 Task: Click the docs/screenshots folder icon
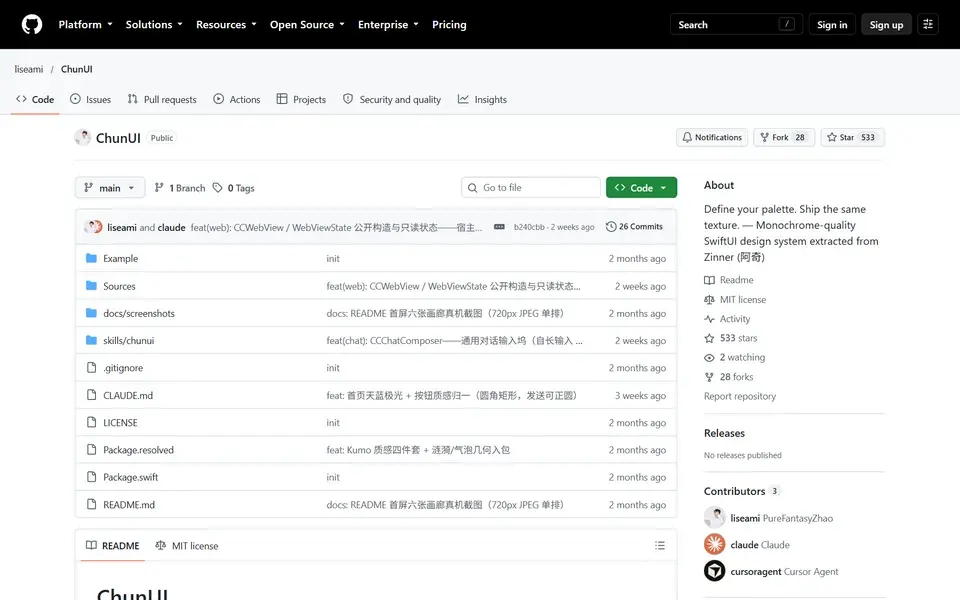click(91, 313)
